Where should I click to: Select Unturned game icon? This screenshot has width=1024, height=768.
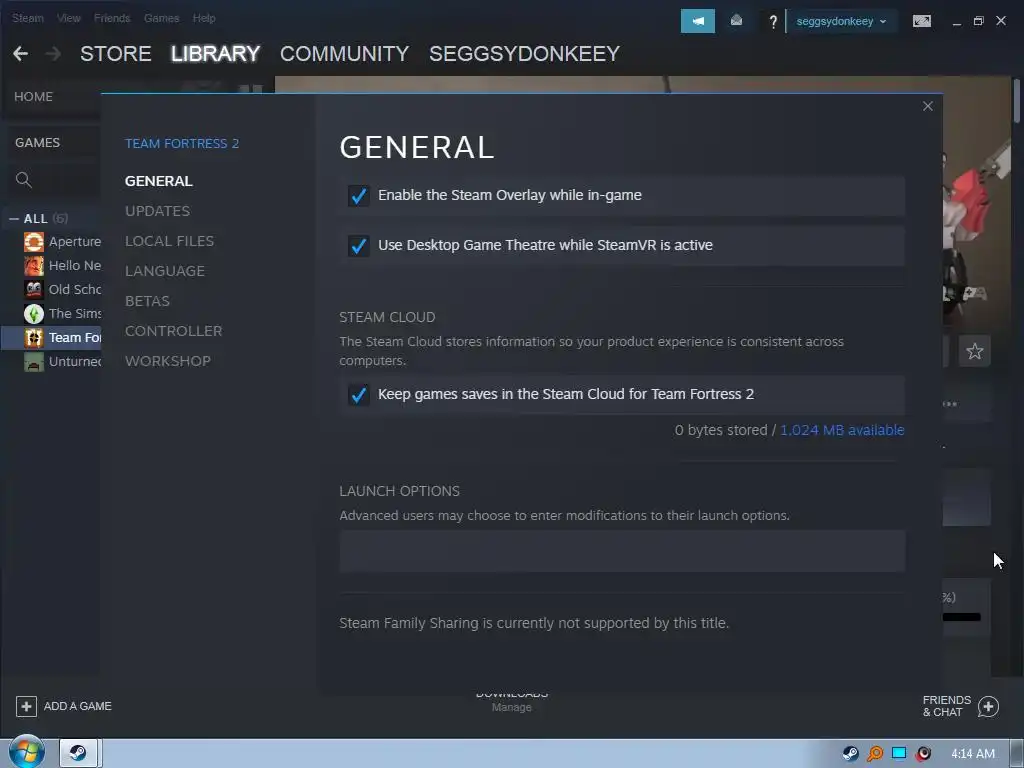[x=34, y=361]
